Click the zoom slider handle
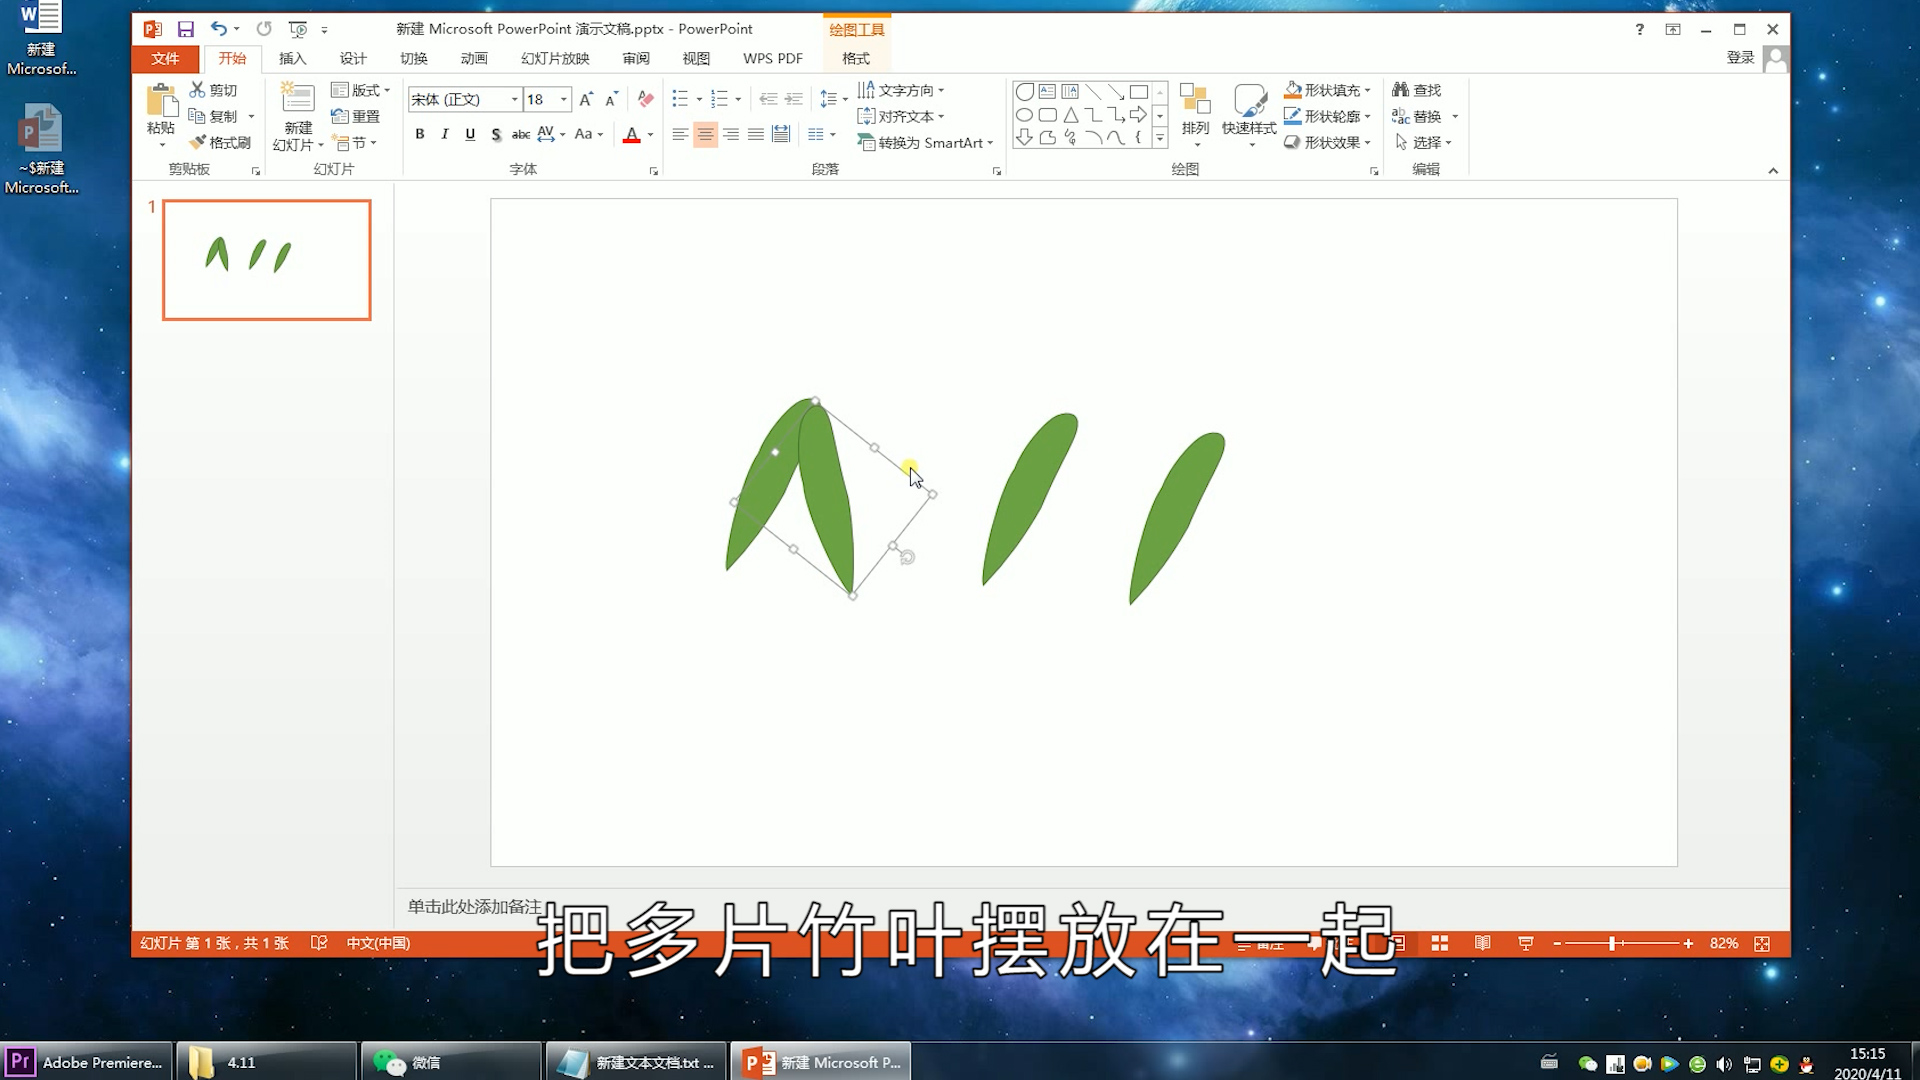Viewport: 1920px width, 1080px height. [x=1612, y=943]
